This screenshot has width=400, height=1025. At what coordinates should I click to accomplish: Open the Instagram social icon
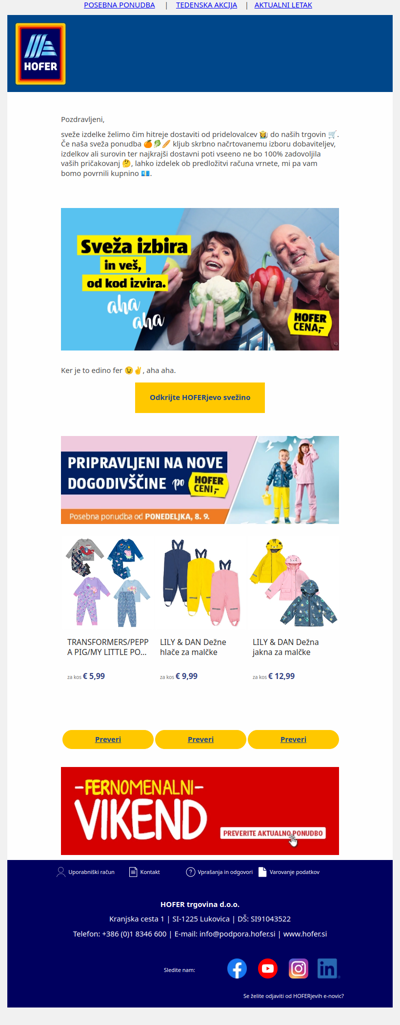(298, 968)
